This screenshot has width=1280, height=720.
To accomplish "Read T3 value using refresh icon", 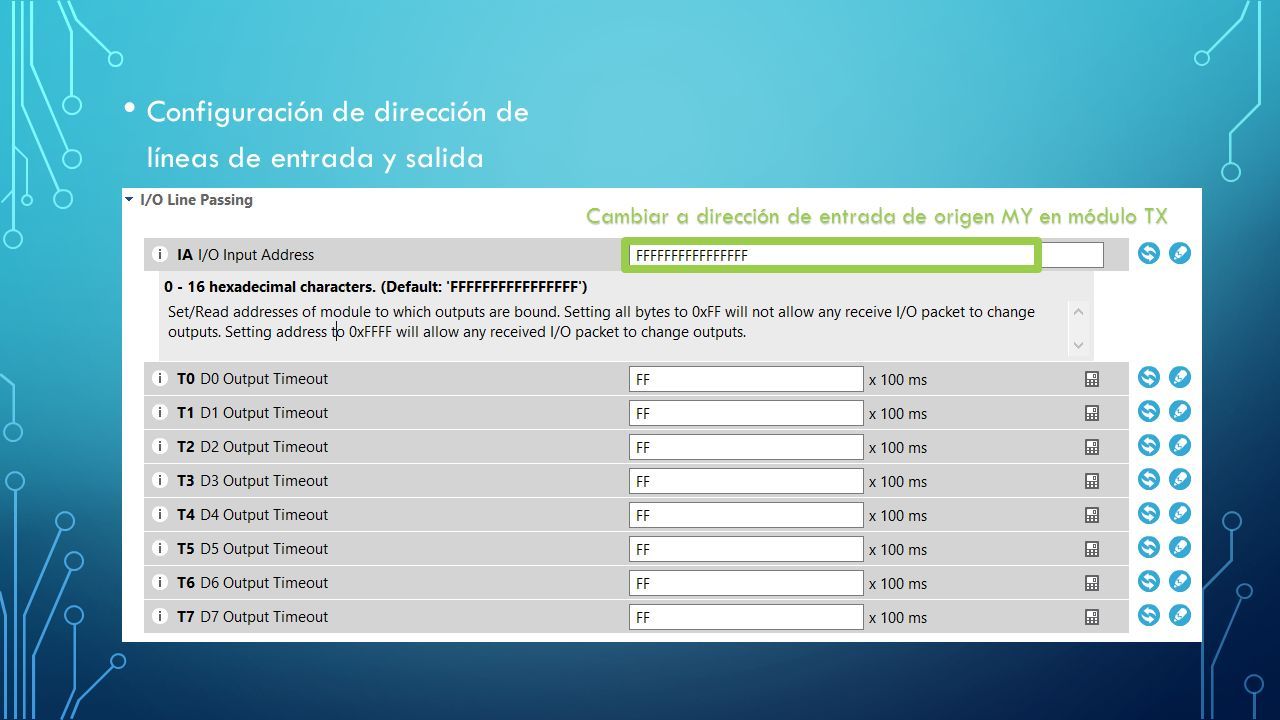I will click(1149, 479).
